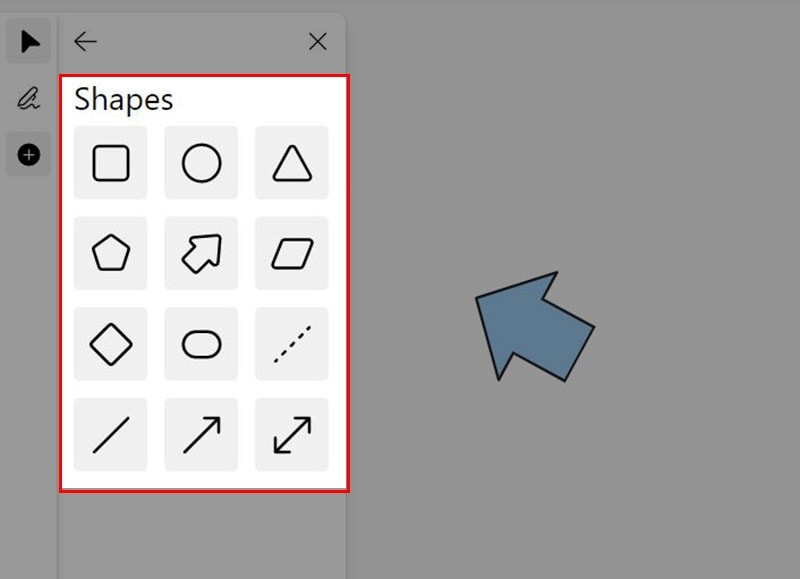Select the square shape
The width and height of the screenshot is (800, 579).
coord(111,163)
